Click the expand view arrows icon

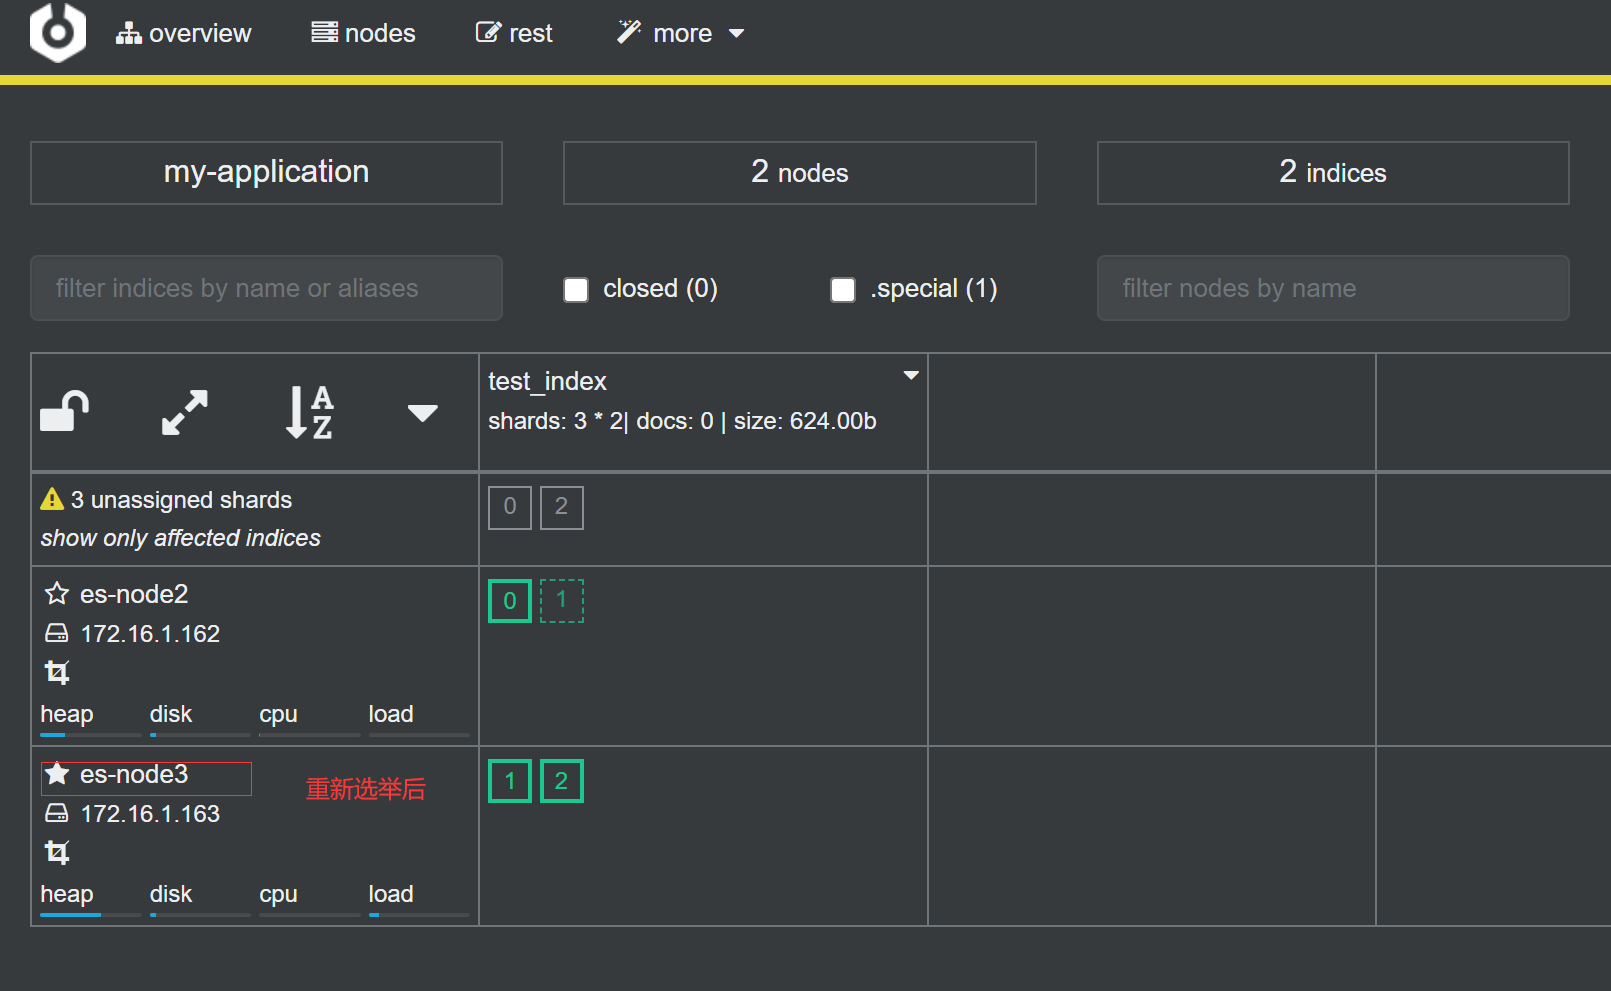(185, 412)
